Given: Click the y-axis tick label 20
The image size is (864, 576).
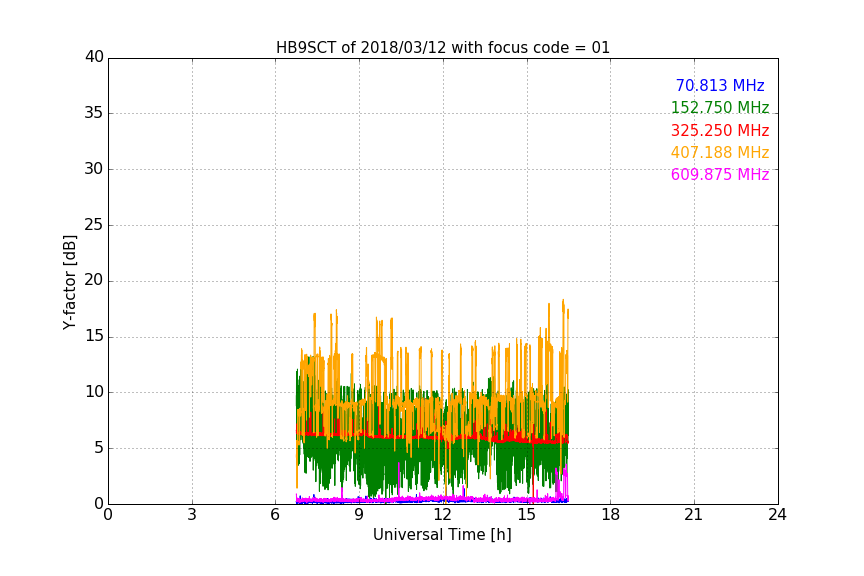Looking at the screenshot, I should (x=94, y=280).
